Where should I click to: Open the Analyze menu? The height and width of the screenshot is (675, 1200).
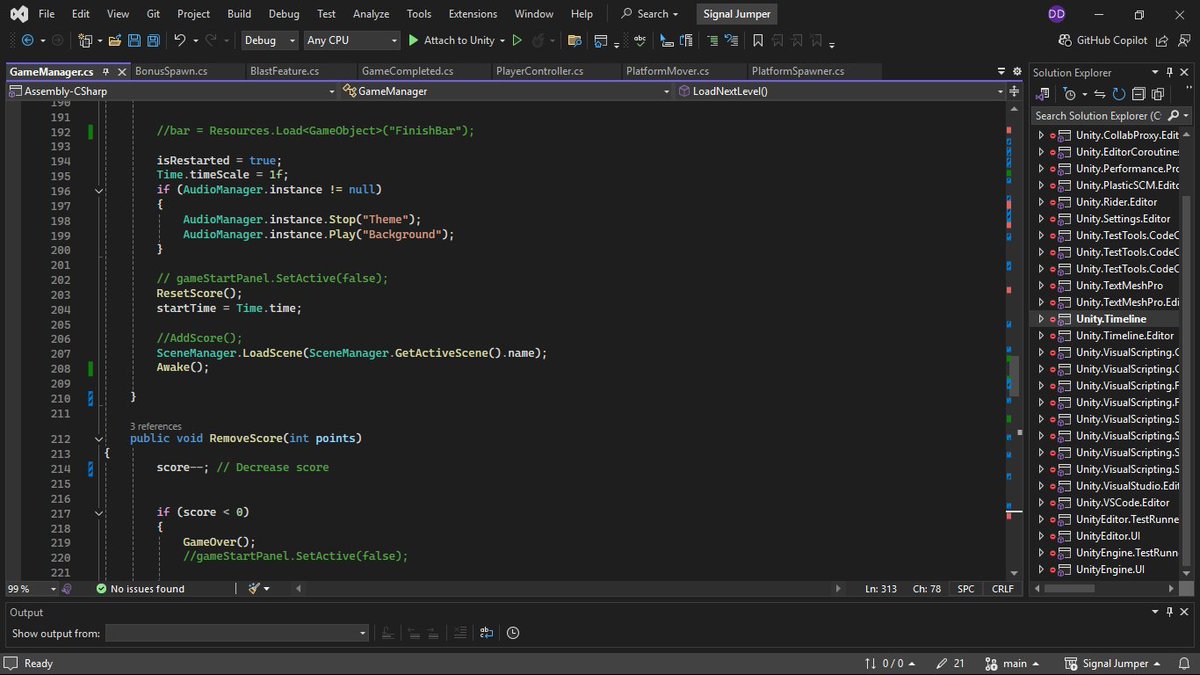click(x=371, y=14)
